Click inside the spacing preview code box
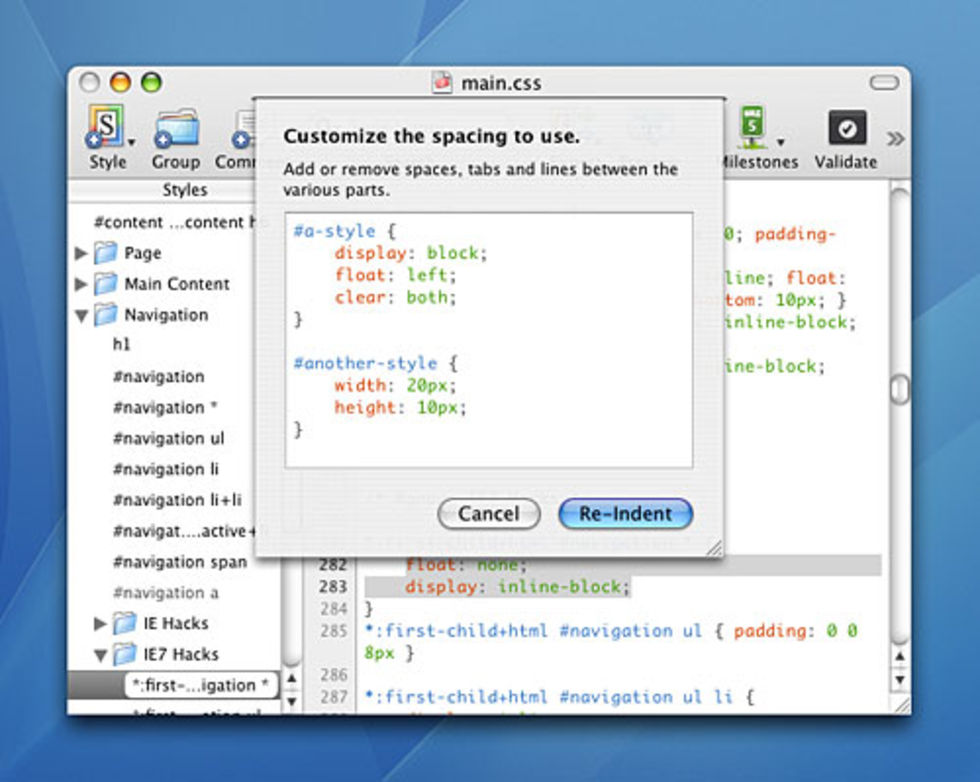This screenshot has height=782, width=980. [488, 340]
